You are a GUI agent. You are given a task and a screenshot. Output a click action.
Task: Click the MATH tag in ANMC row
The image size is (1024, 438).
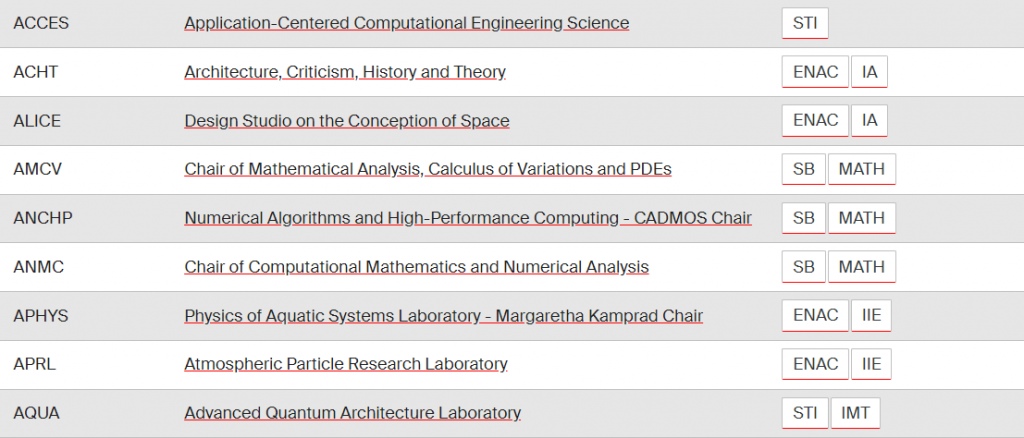point(861,267)
